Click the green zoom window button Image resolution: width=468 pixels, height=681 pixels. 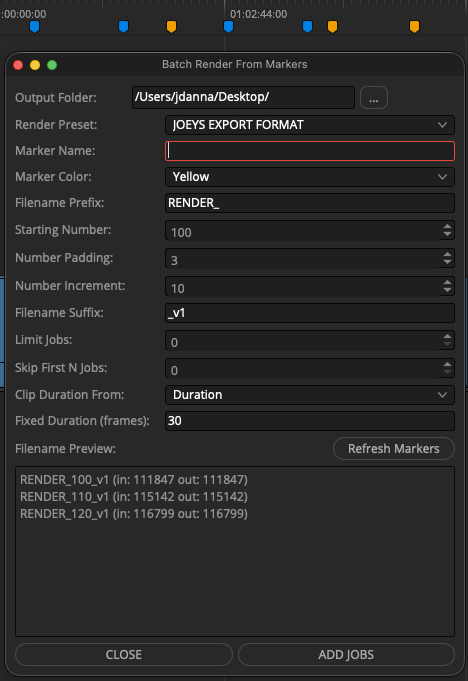[52, 65]
